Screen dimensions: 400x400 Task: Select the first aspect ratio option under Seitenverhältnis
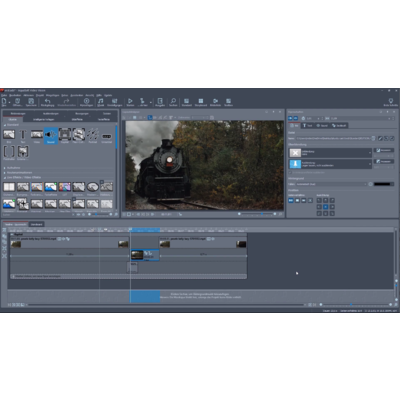pos(291,200)
